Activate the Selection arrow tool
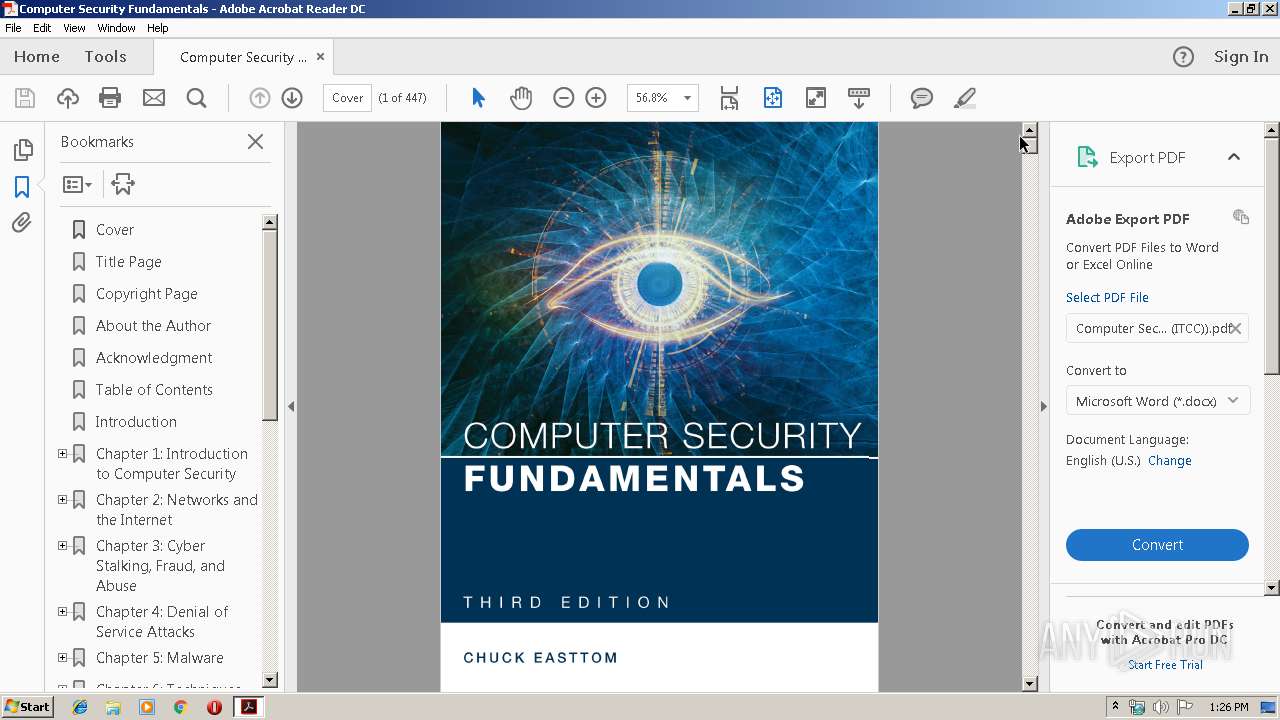 pyautogui.click(x=478, y=98)
